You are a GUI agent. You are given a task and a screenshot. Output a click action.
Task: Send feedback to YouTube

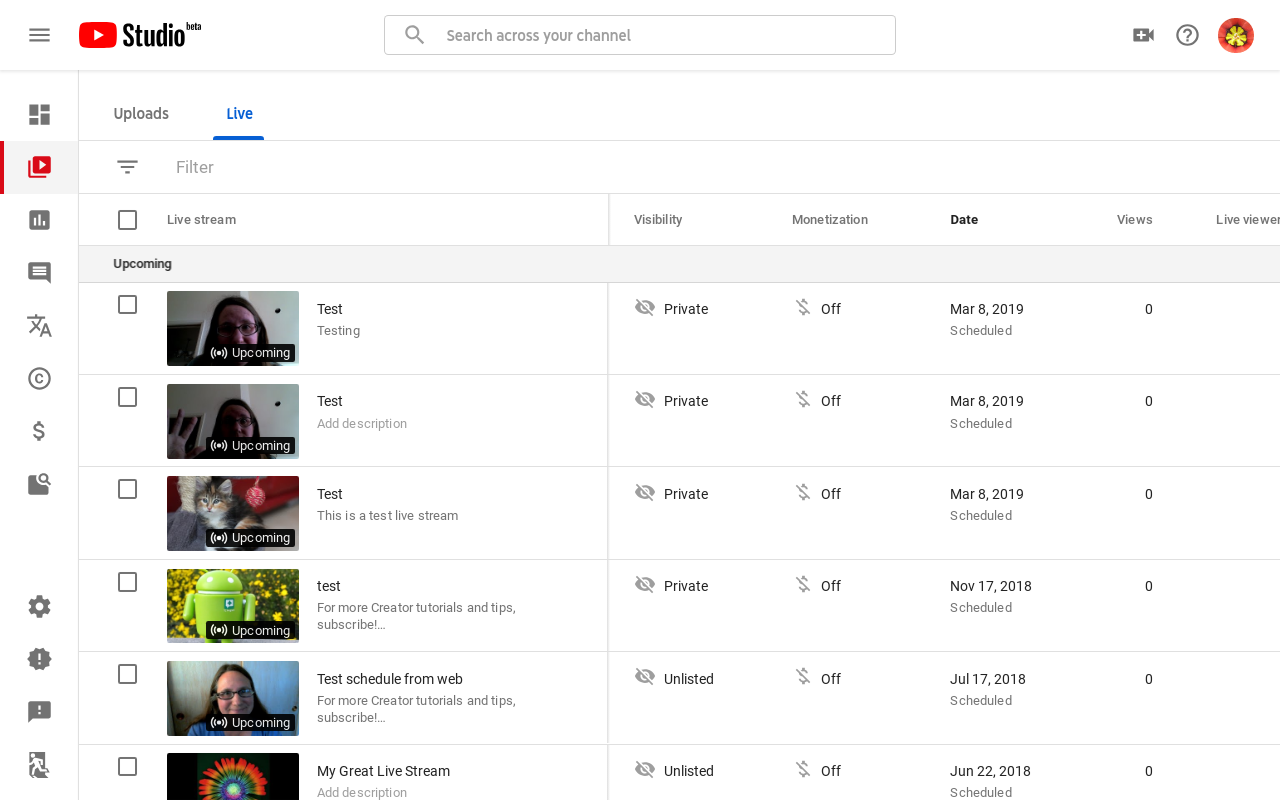40,711
